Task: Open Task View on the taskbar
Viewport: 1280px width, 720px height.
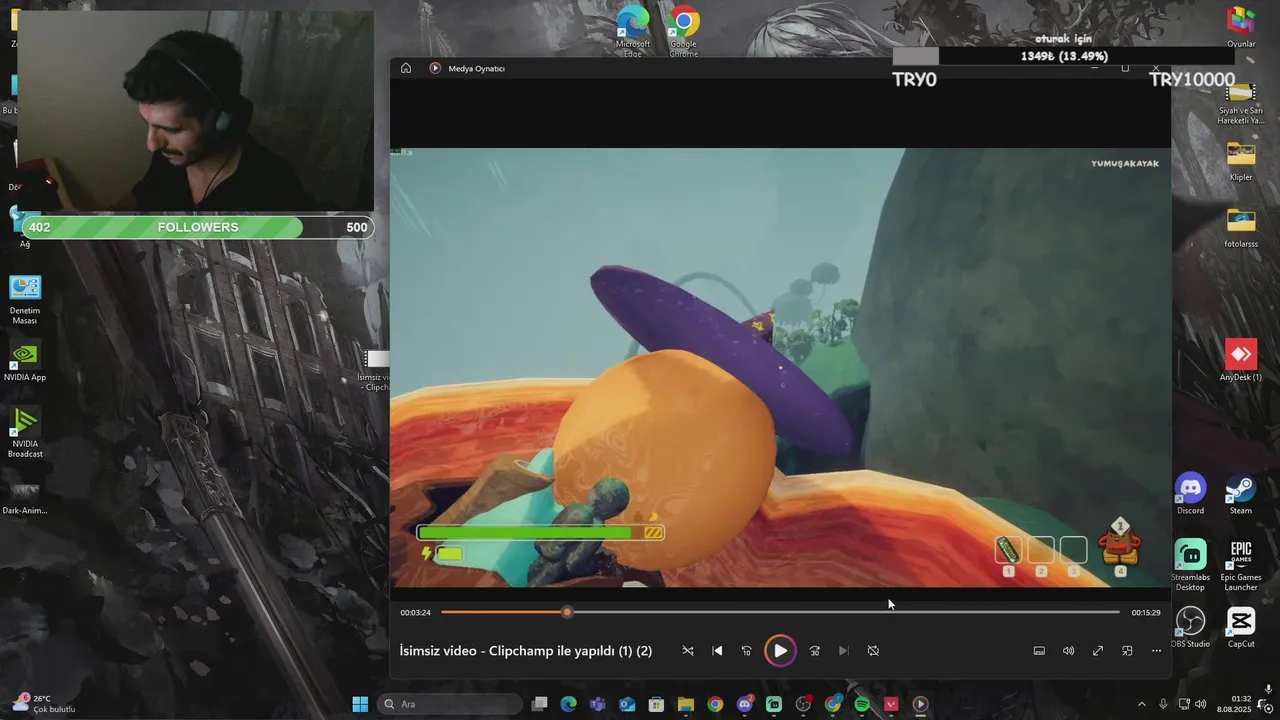Action: pyautogui.click(x=540, y=704)
